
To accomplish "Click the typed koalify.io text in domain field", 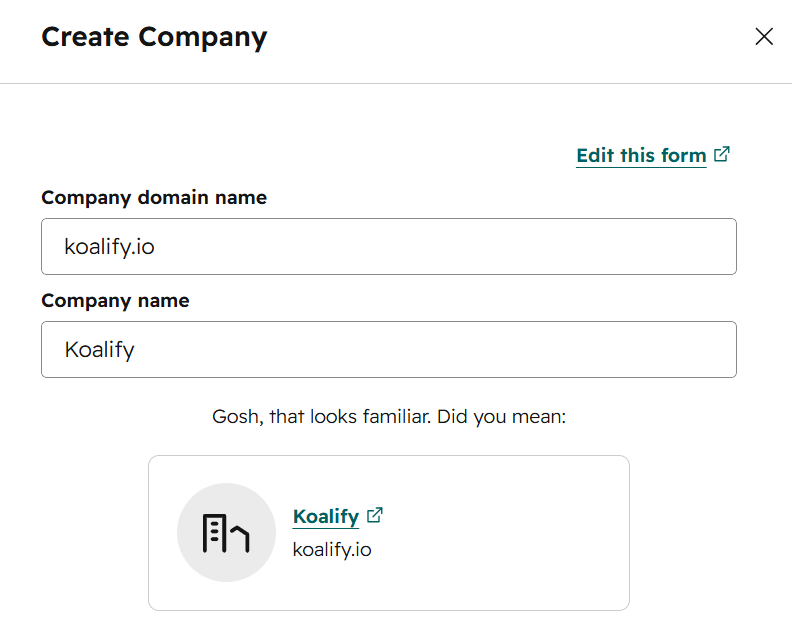I will [109, 246].
